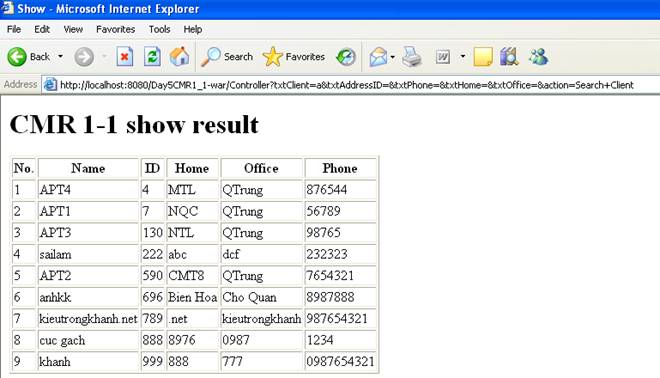Print the page with printer icon
This screenshot has height=378, width=660.
click(x=412, y=57)
